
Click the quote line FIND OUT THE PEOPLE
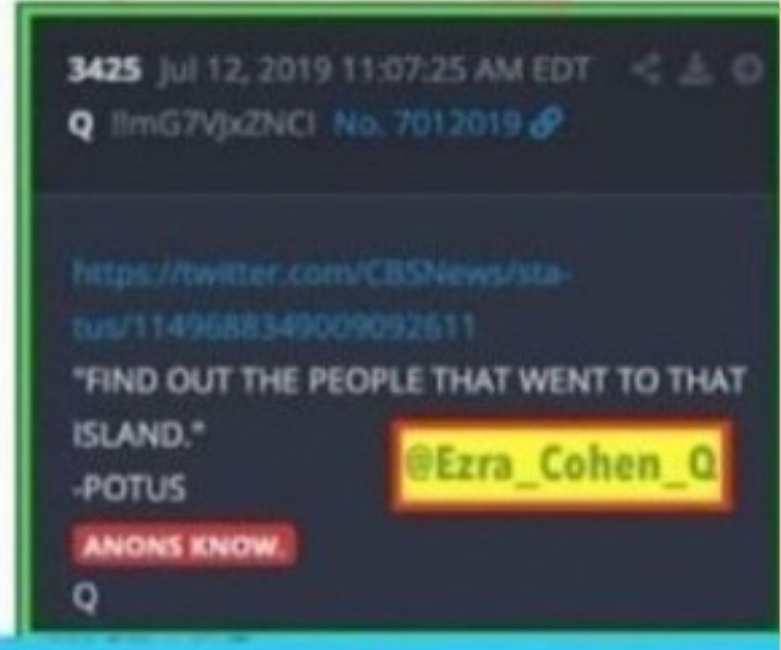(409, 381)
